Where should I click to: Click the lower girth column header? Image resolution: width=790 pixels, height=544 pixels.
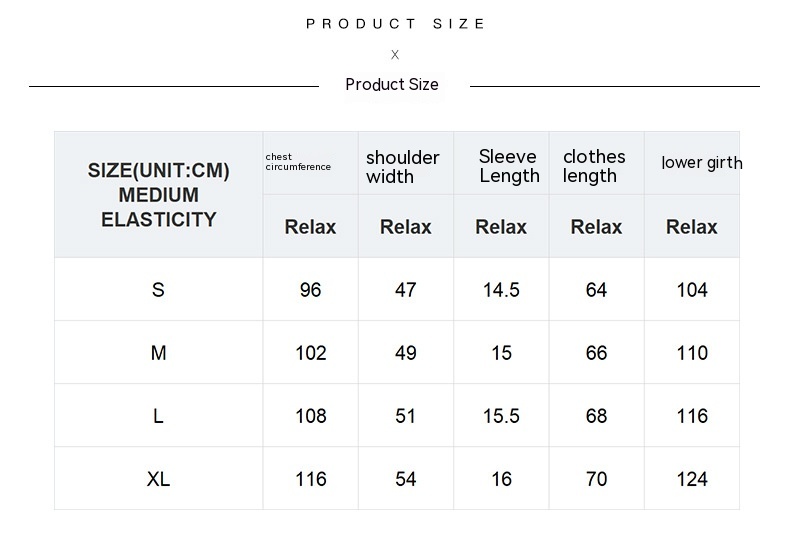tap(701, 163)
